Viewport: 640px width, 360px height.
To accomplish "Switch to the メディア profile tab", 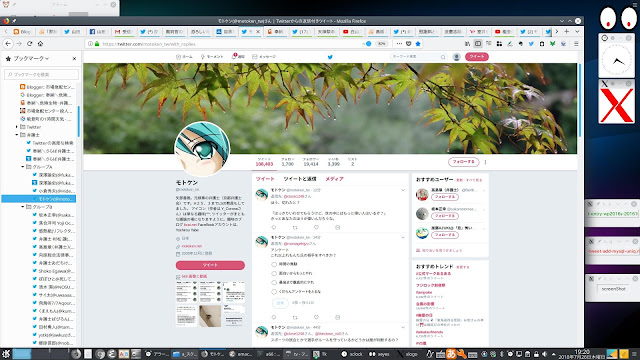I will [334, 179].
